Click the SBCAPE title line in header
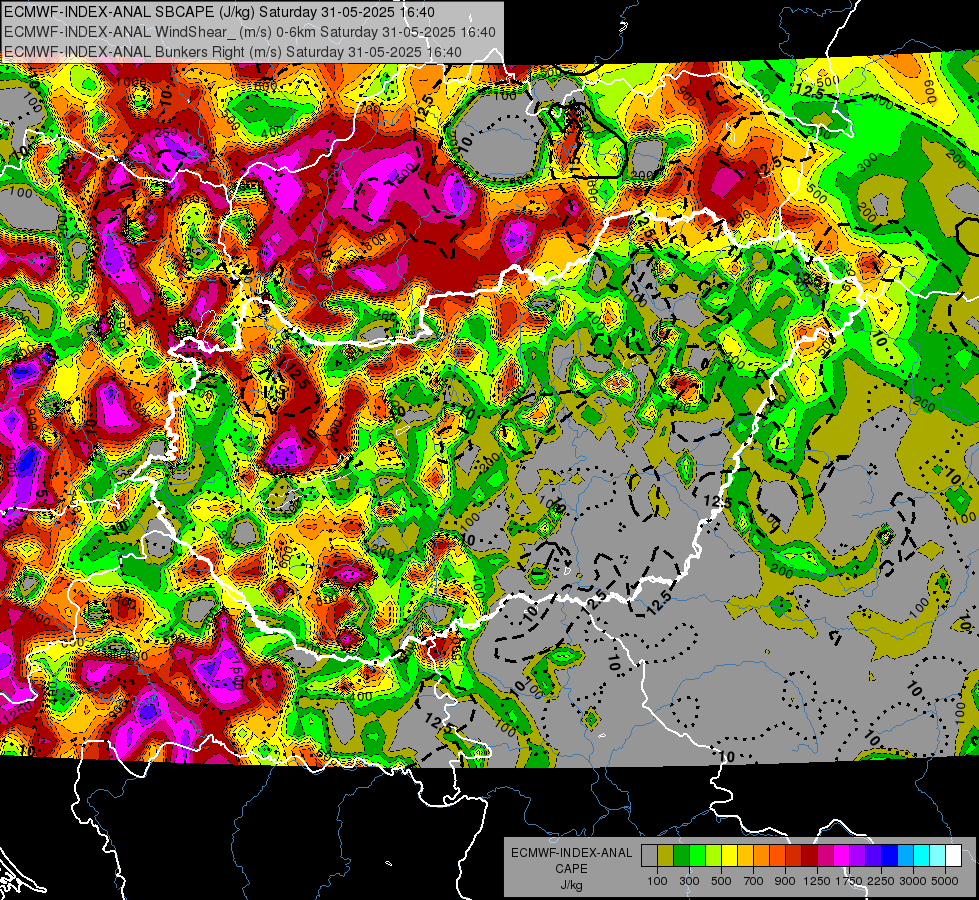This screenshot has width=979, height=900. coord(219,12)
